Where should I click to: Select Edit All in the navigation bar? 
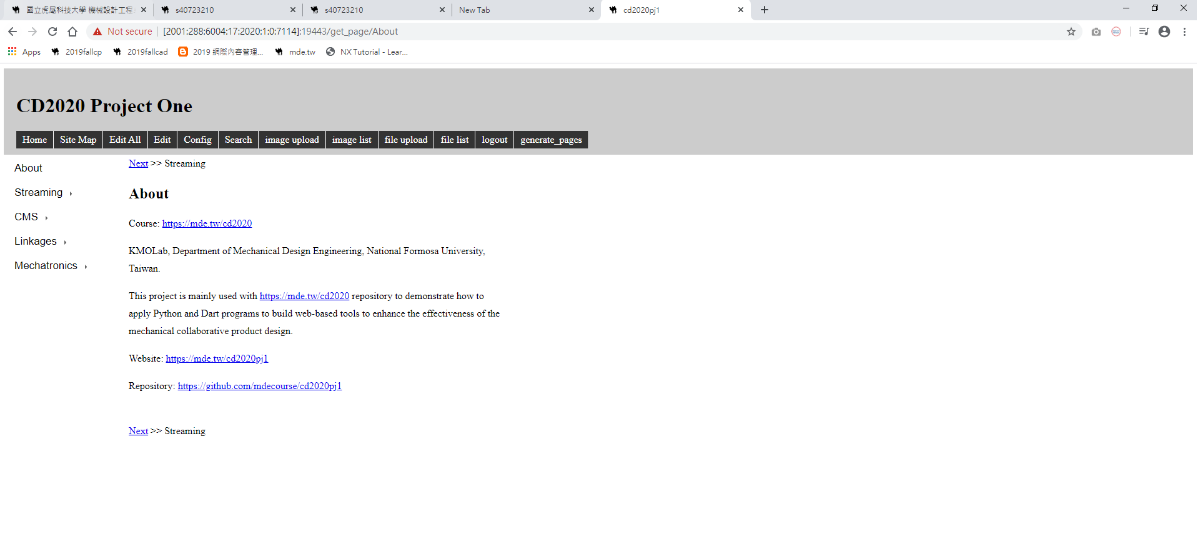125,140
